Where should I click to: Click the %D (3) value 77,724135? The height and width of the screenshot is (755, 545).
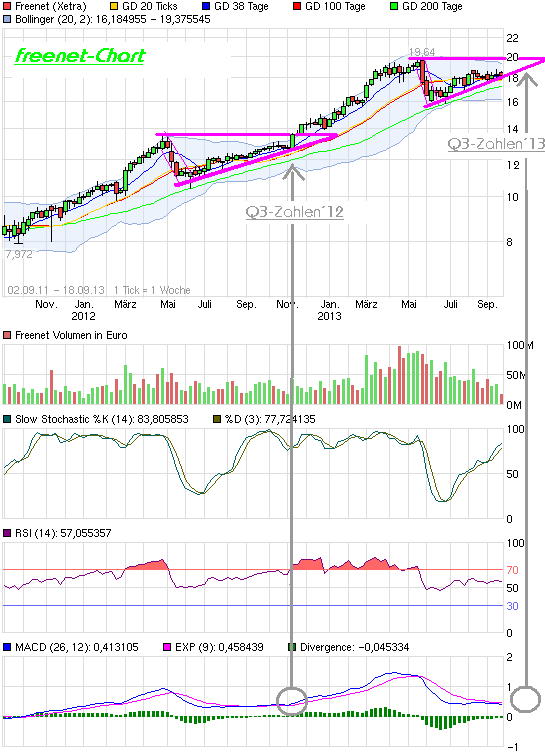pyautogui.click(x=290, y=419)
